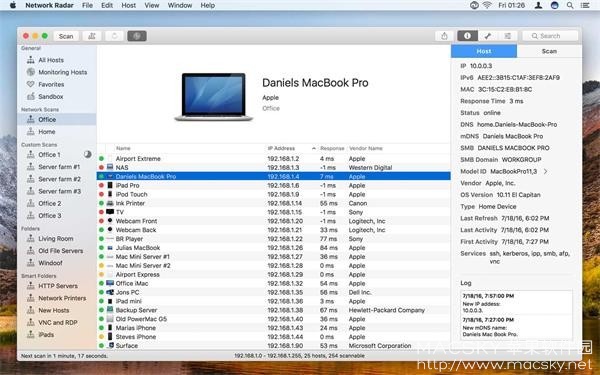Click the MacBook Pro device thumbnail image
600x375 pixels.
tap(214, 97)
